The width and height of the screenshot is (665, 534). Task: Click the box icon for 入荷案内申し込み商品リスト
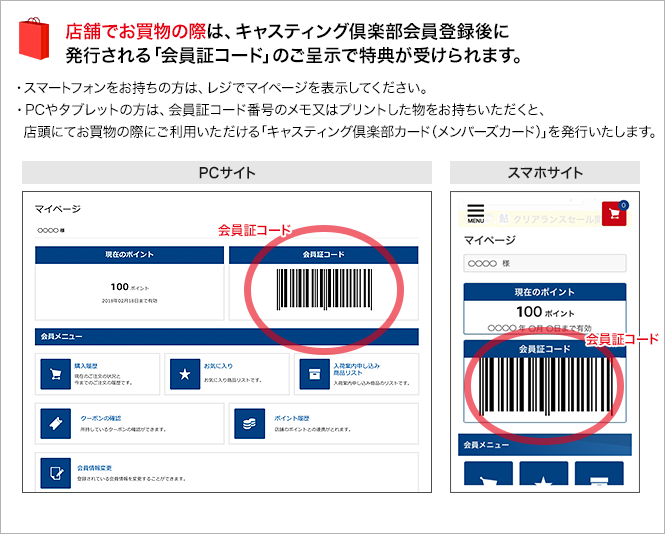click(x=314, y=374)
